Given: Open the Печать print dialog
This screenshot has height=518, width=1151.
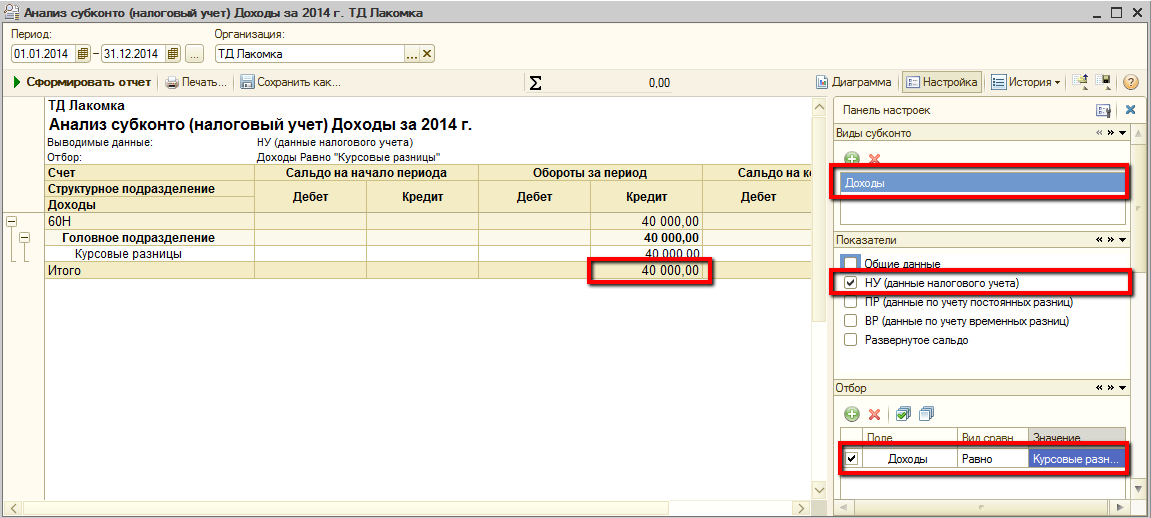Looking at the screenshot, I should point(196,82).
